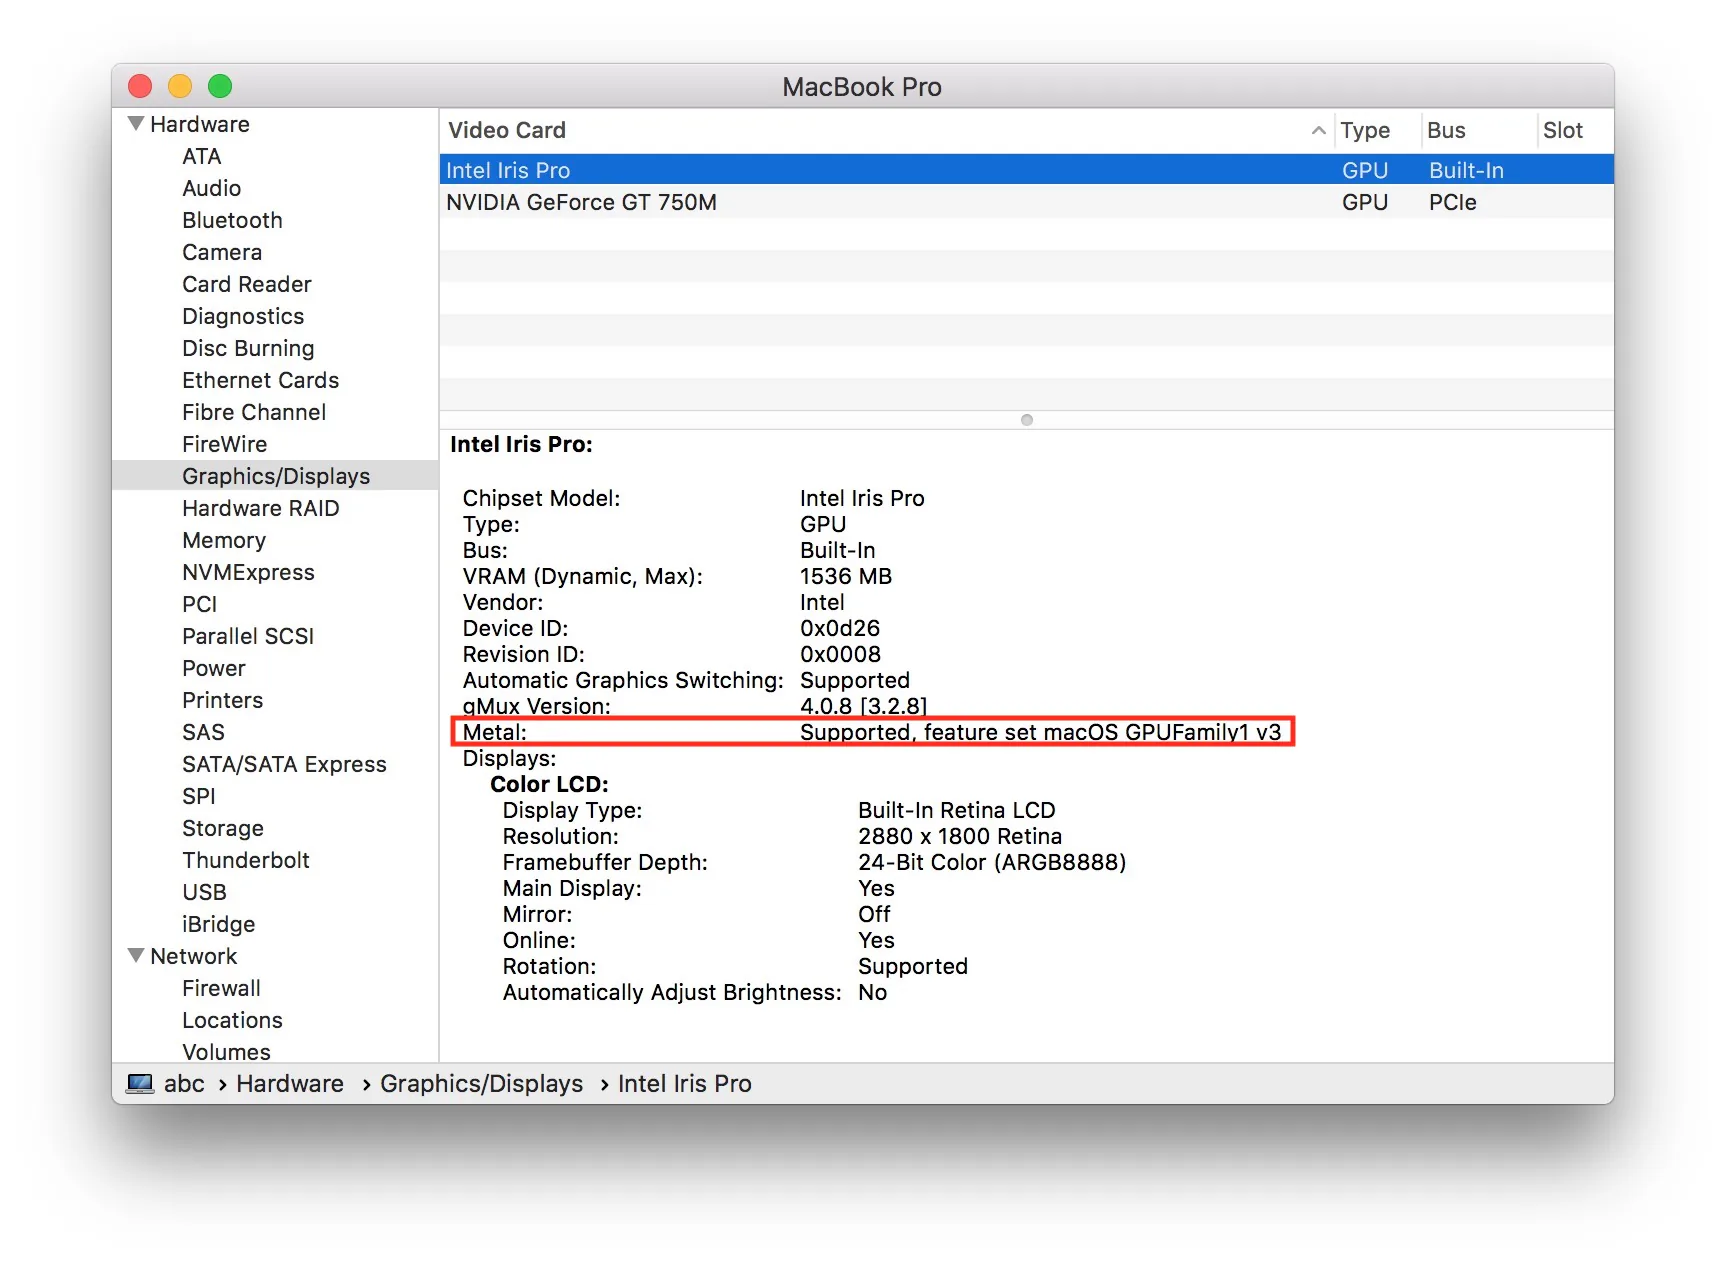Screen dimensions: 1726x1264
Task: Click the Video Card column sort arrow
Action: coord(1318,130)
